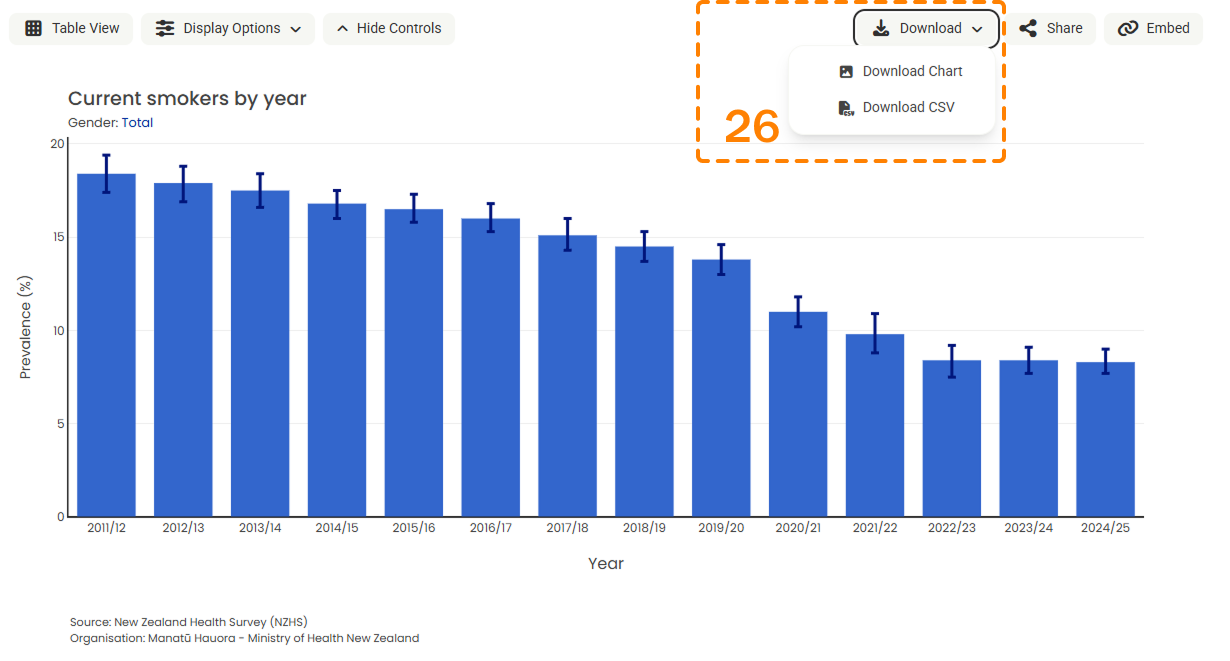The image size is (1230, 661).
Task: Click the image icon beside Download Chart
Action: coord(846,72)
